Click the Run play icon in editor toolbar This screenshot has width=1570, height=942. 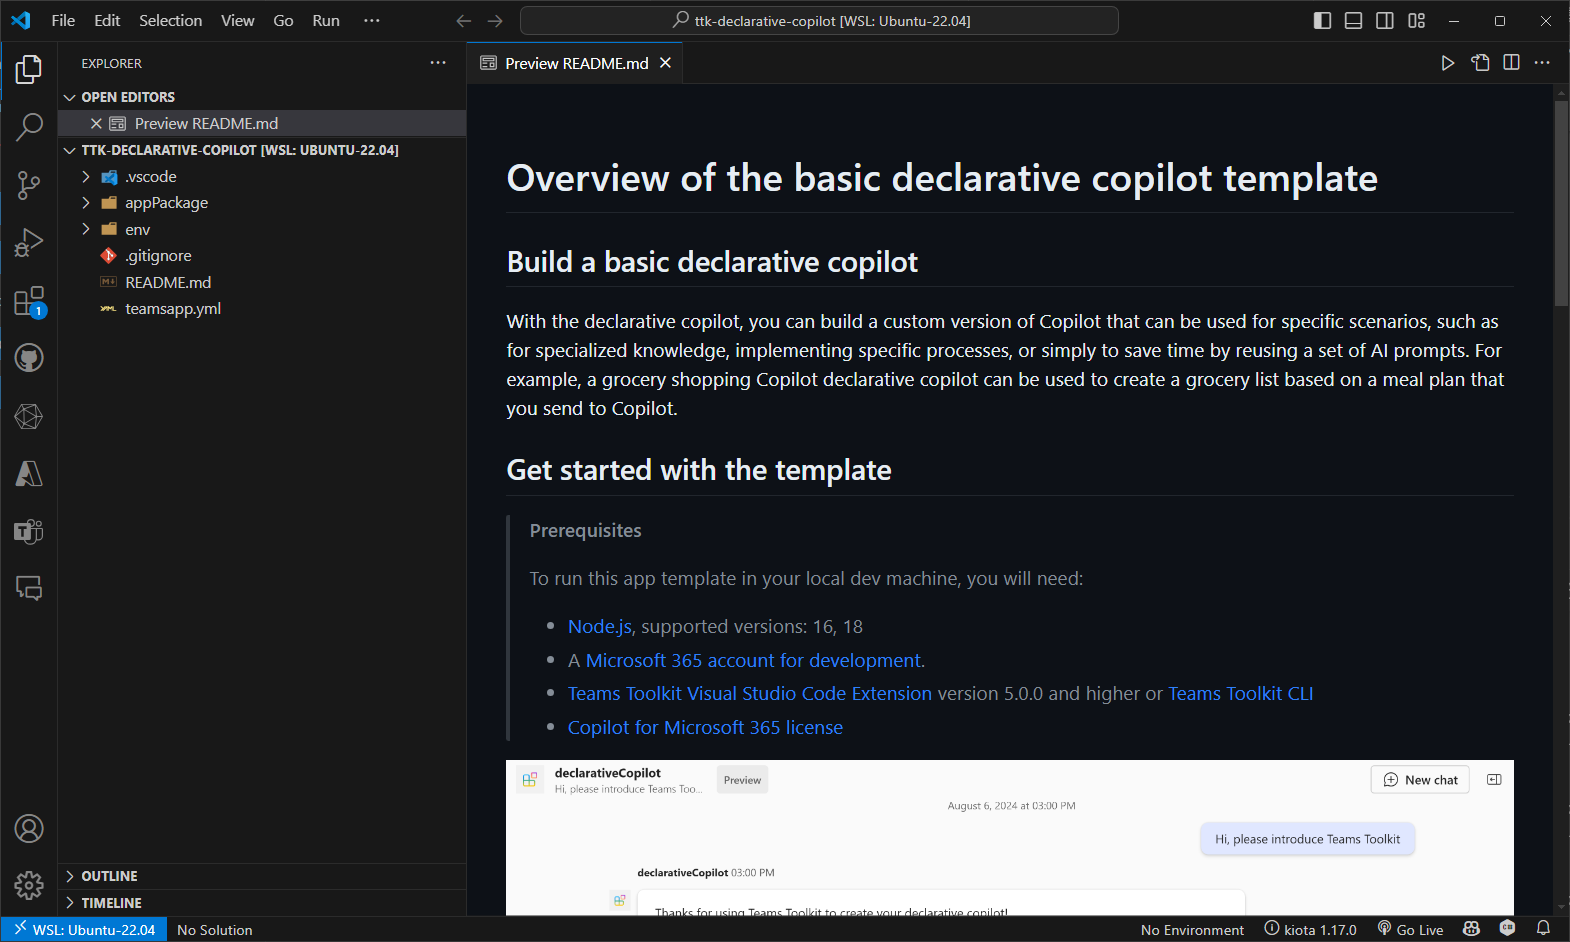(x=1447, y=63)
